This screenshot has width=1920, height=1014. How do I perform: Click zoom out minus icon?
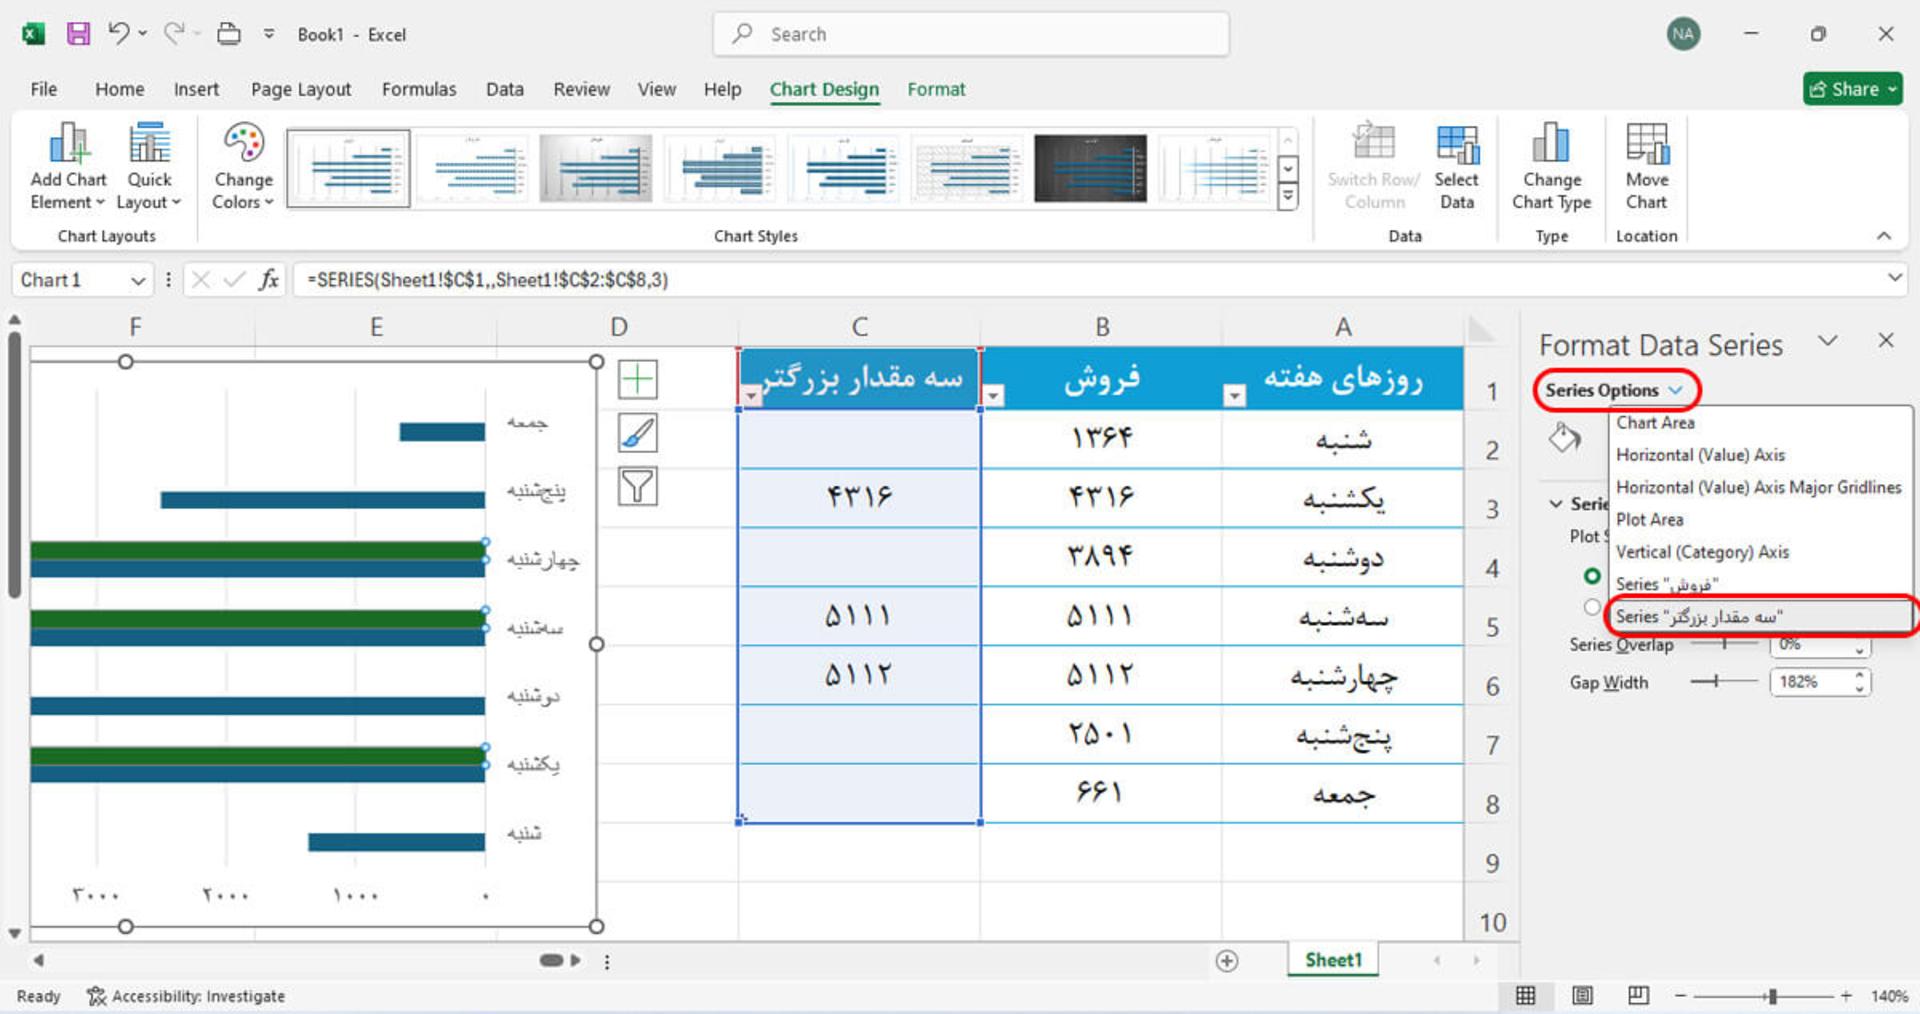tap(1680, 996)
